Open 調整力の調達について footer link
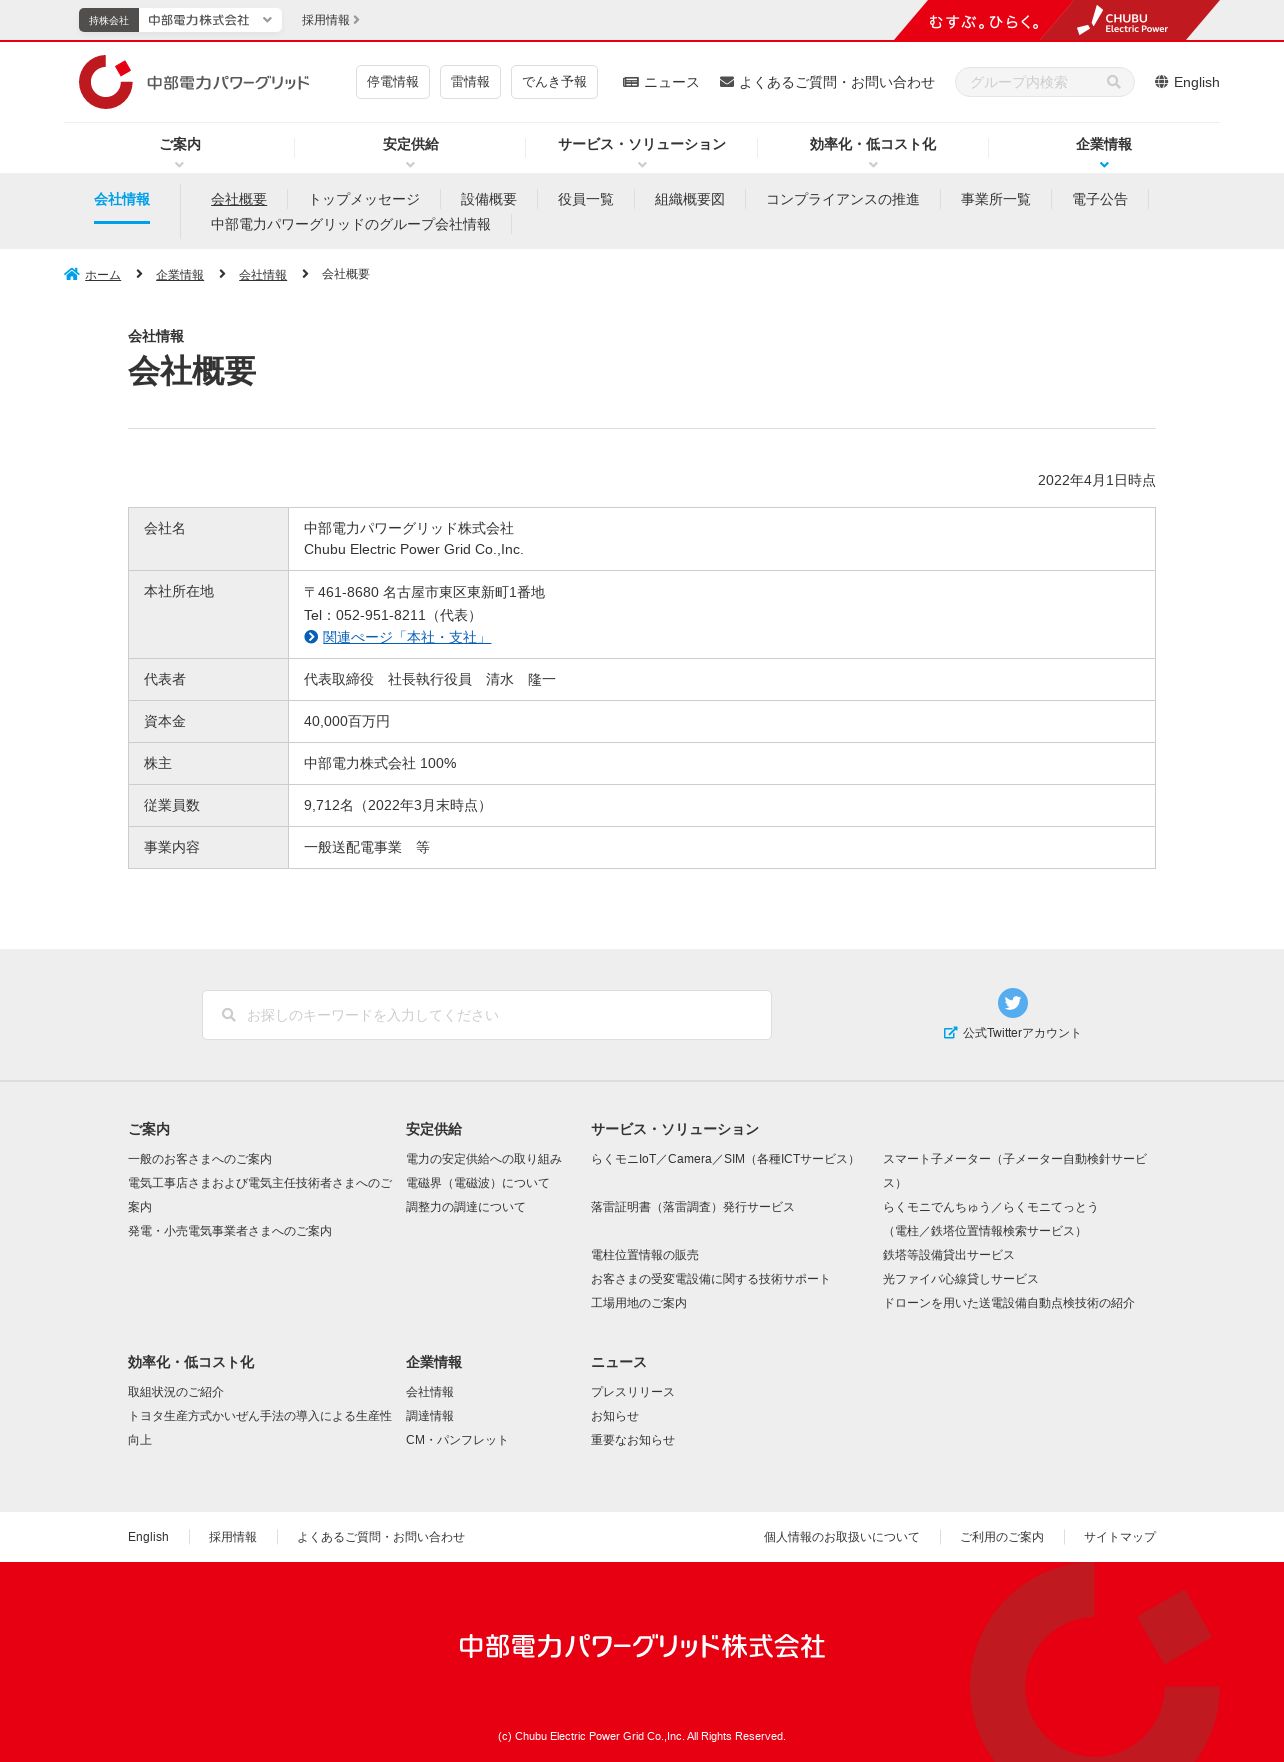 tap(466, 1207)
